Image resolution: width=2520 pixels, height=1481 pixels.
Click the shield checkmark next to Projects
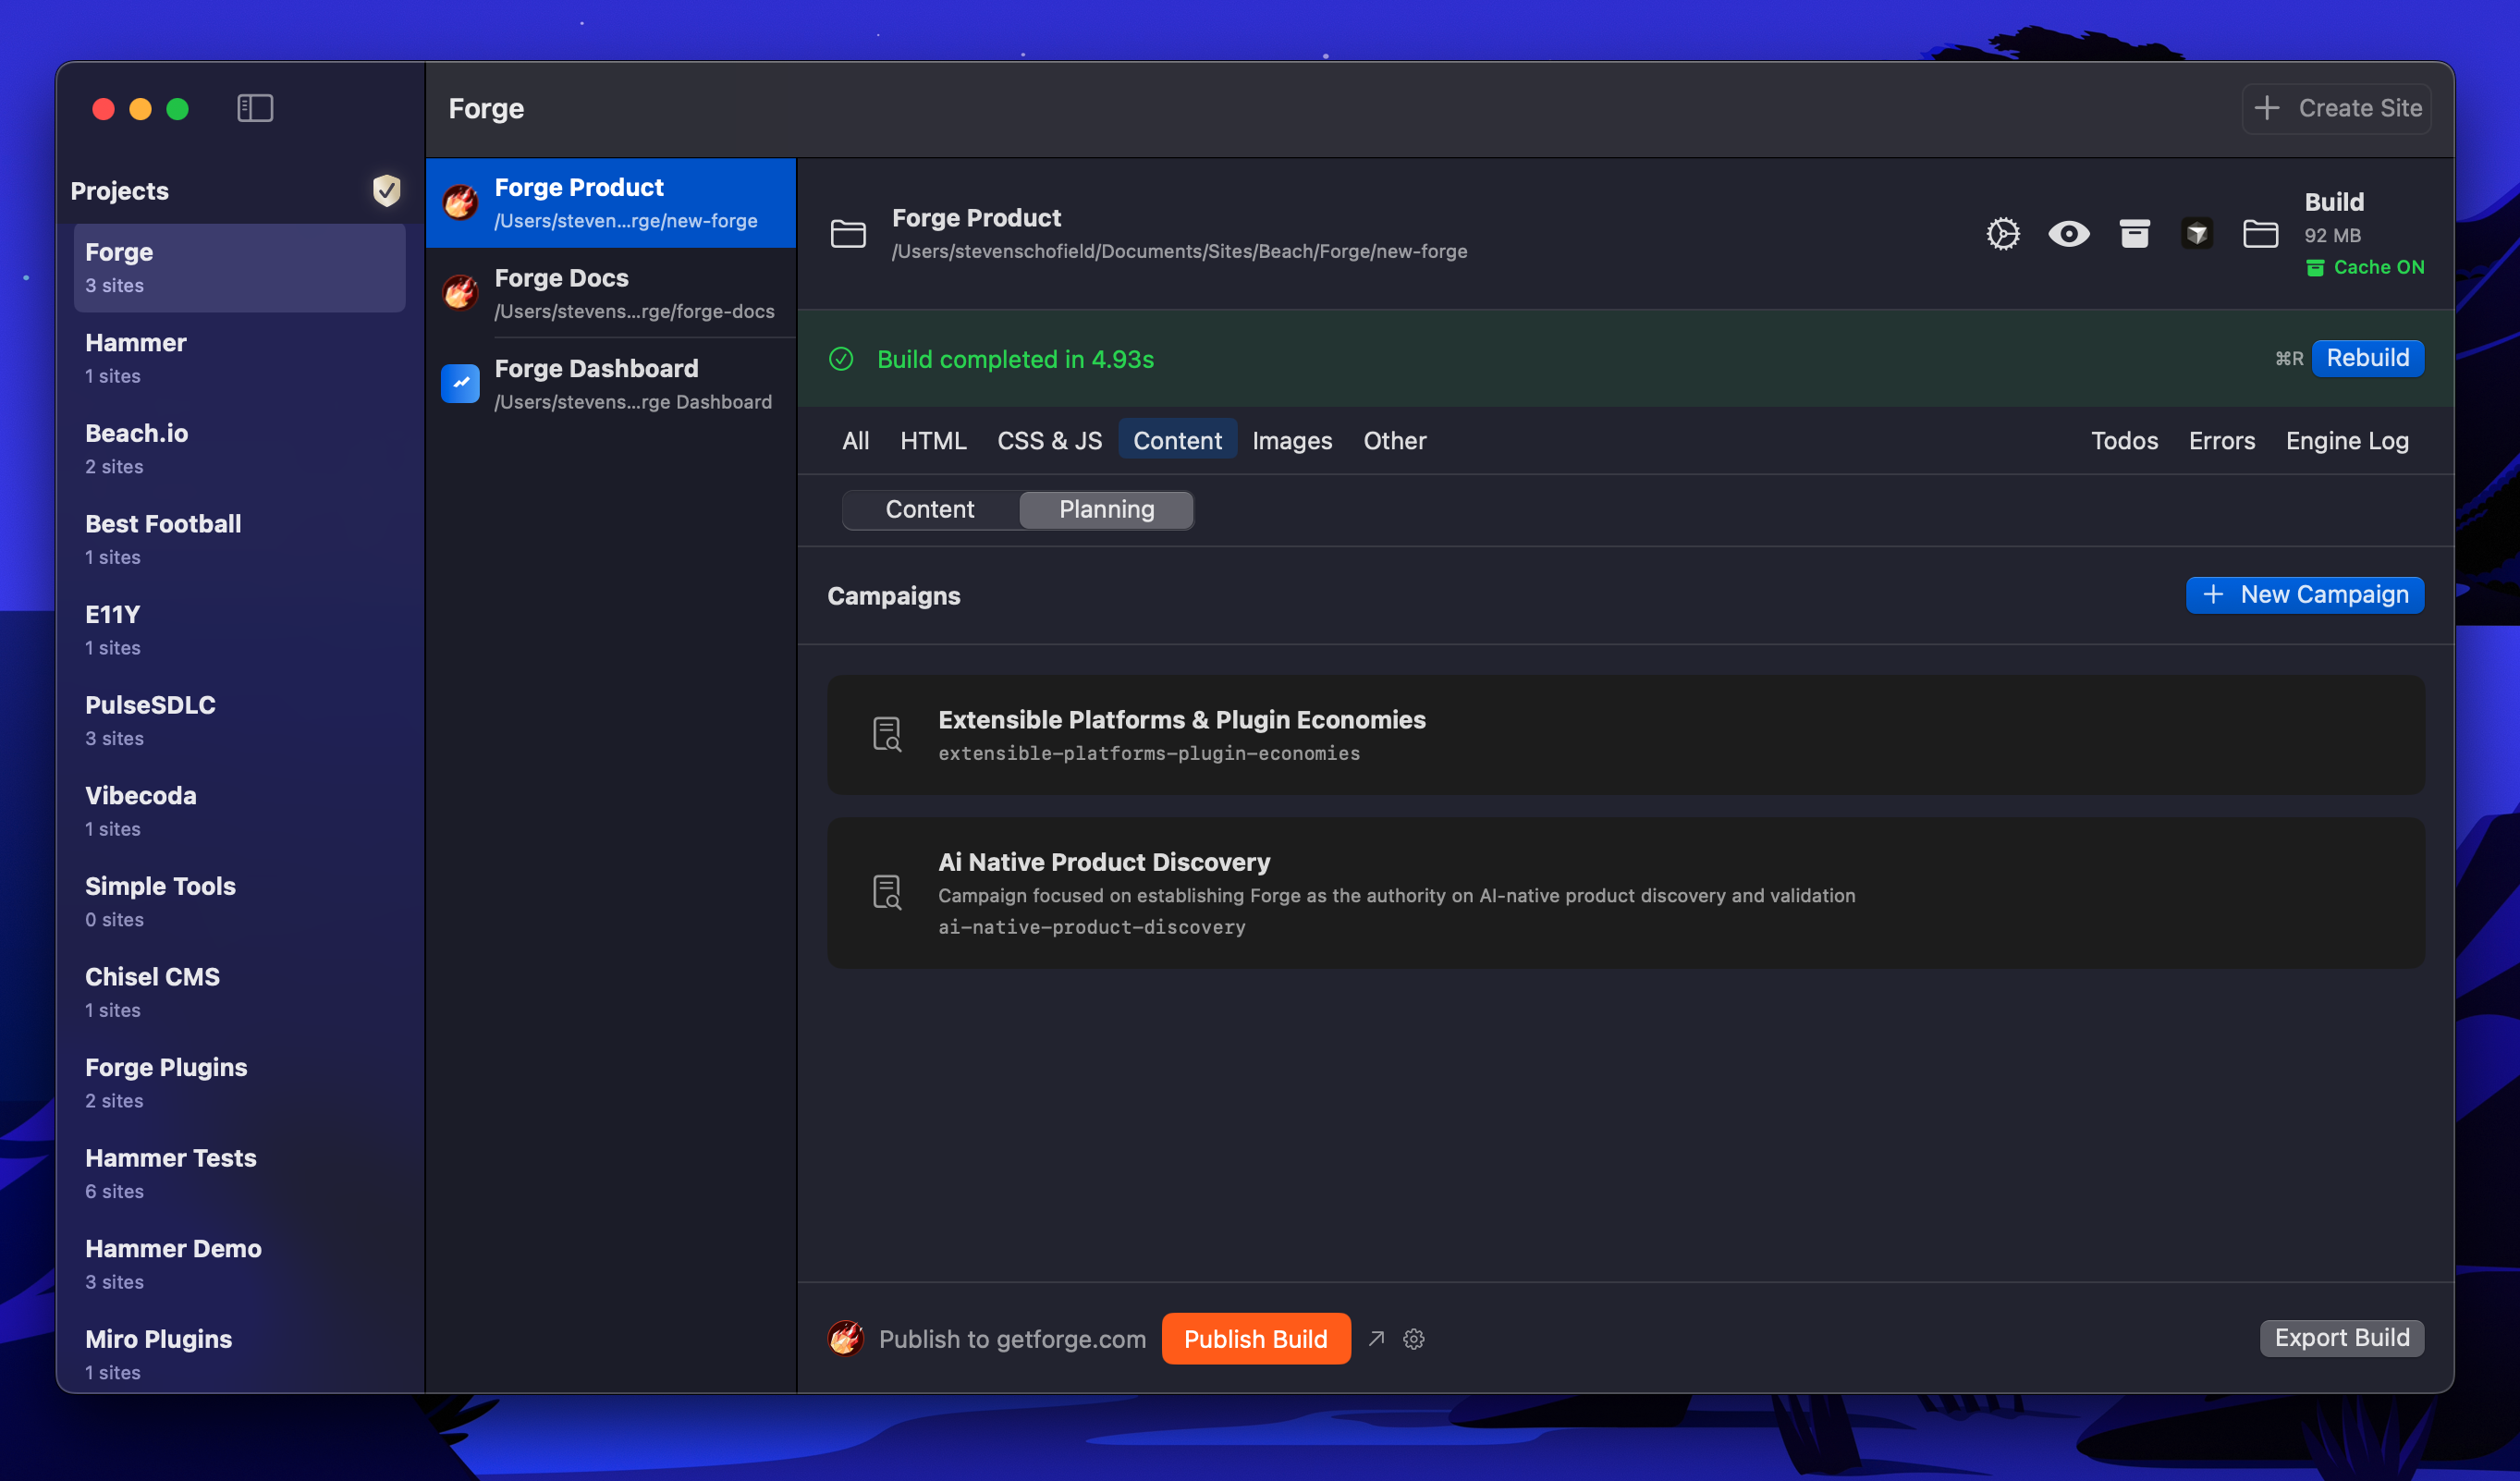click(x=387, y=190)
